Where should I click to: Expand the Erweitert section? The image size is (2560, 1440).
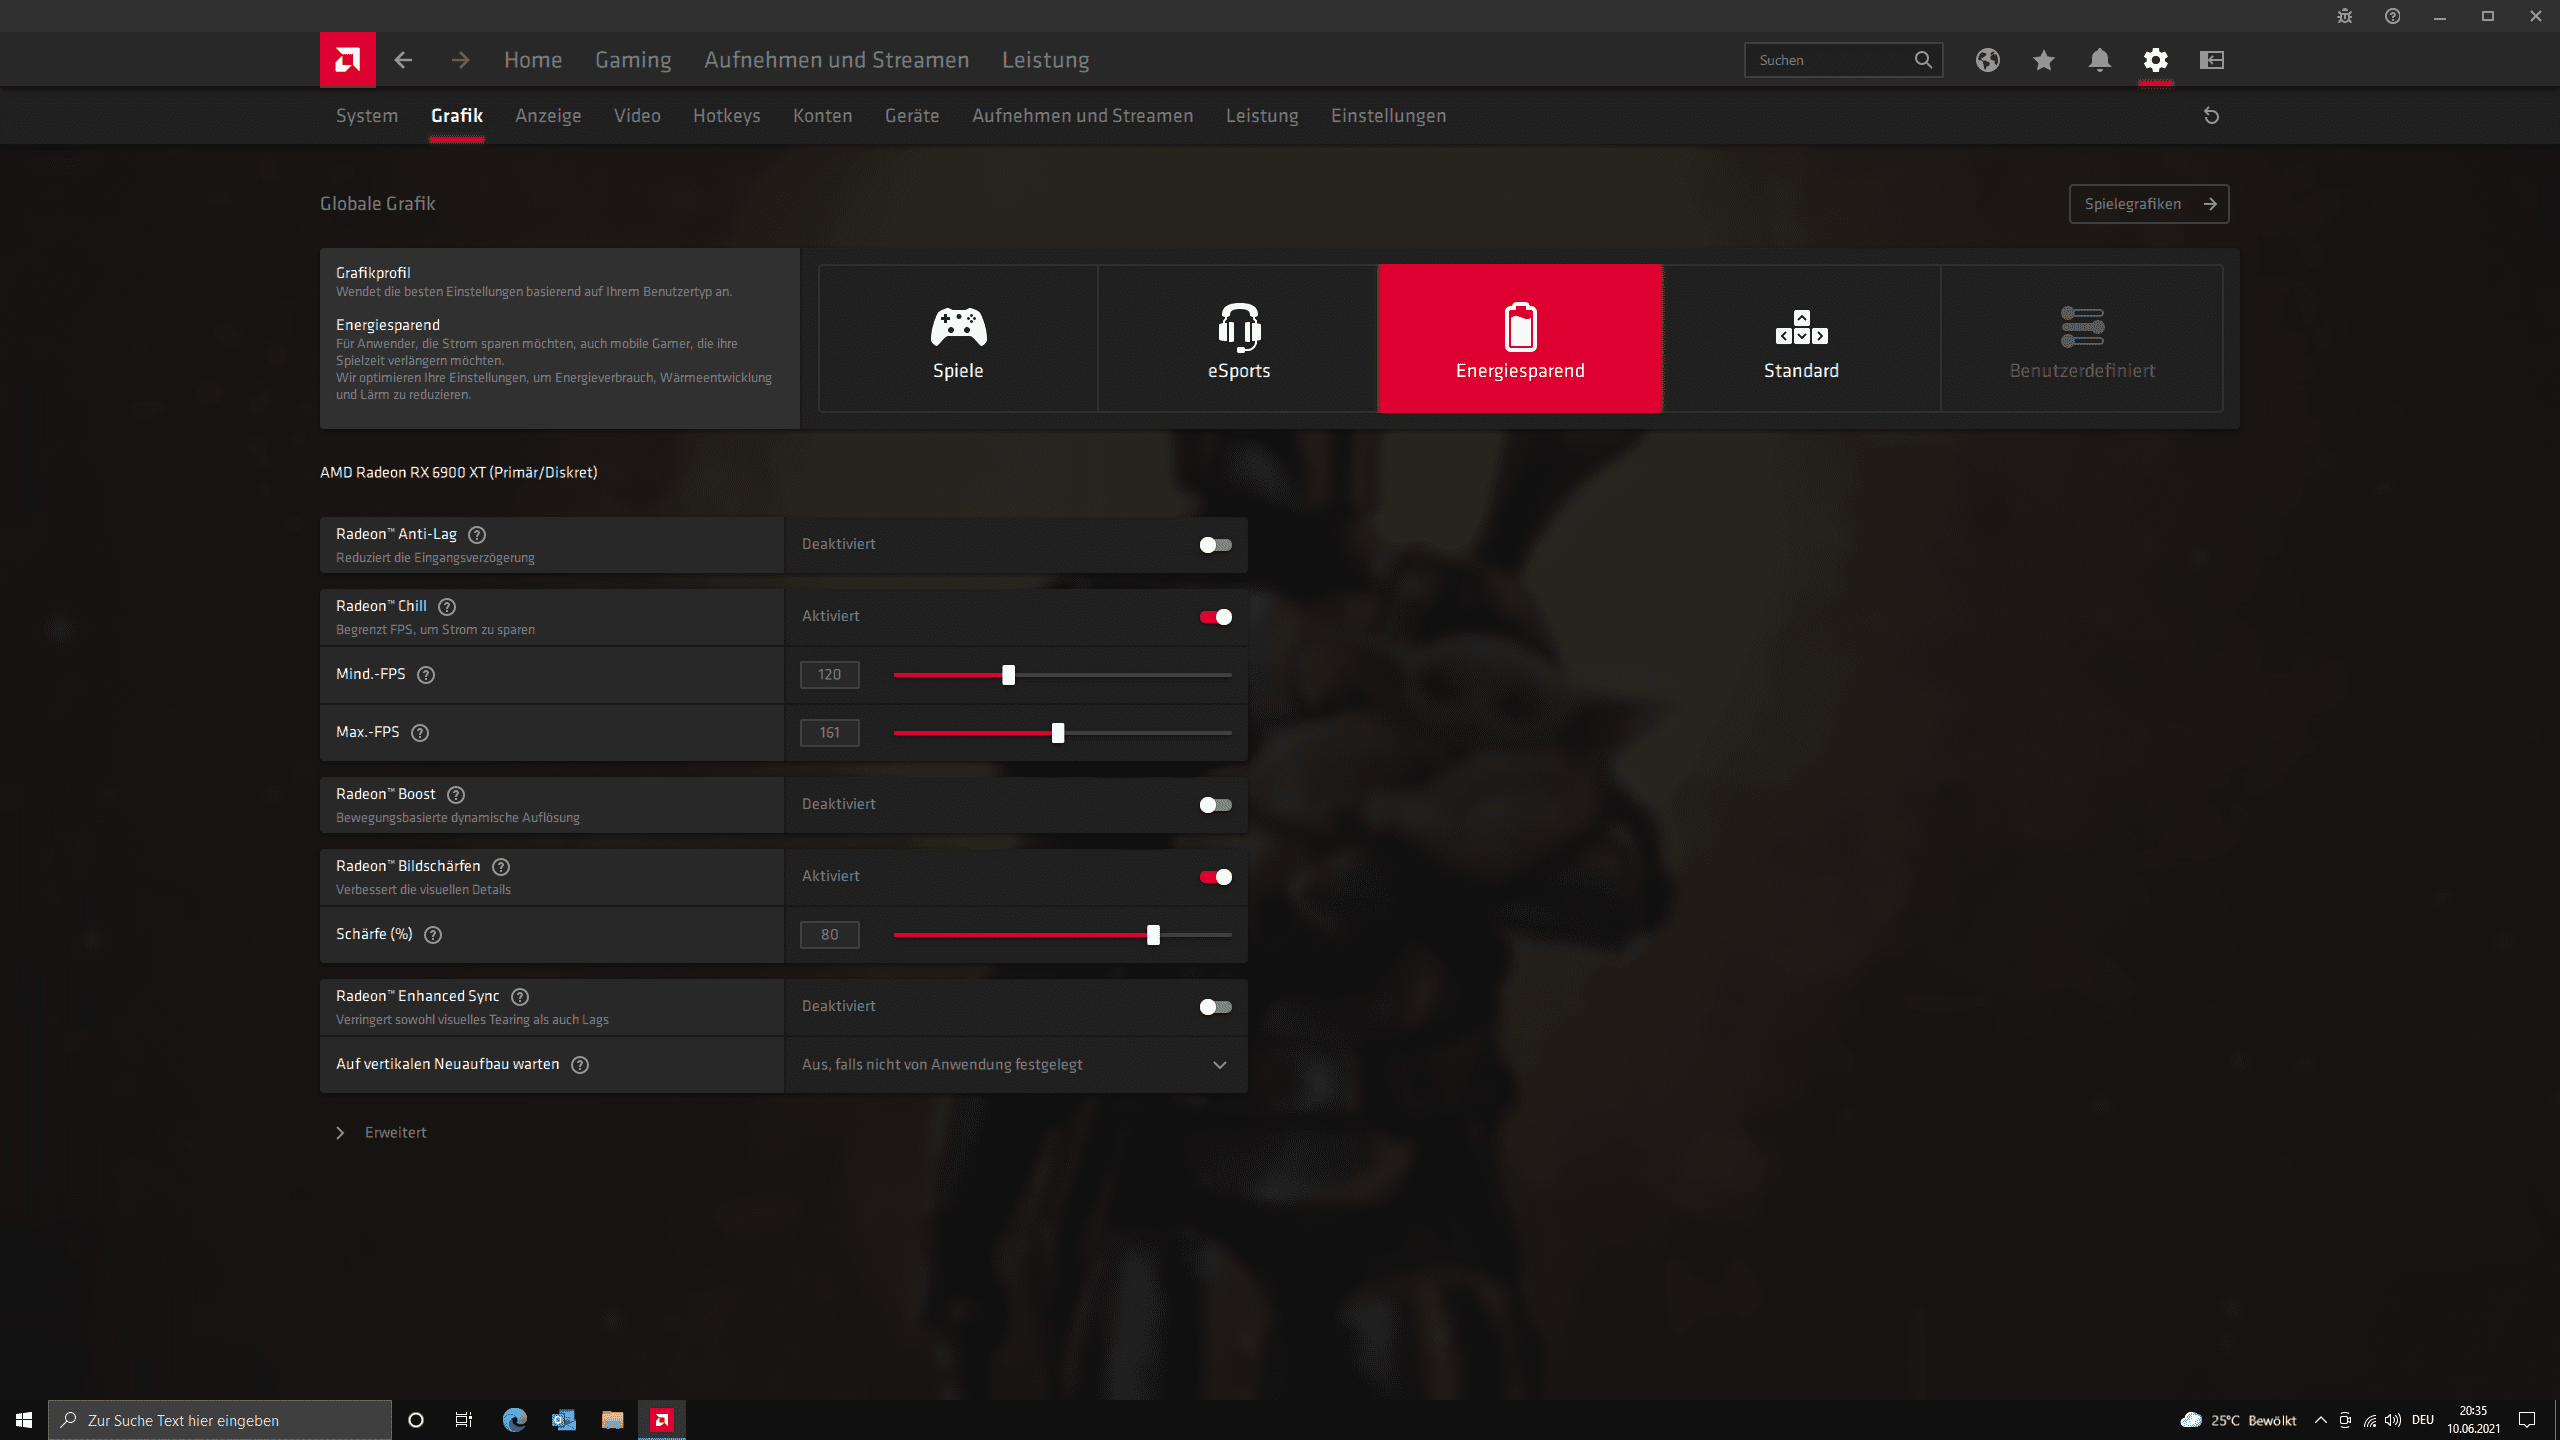click(381, 1133)
